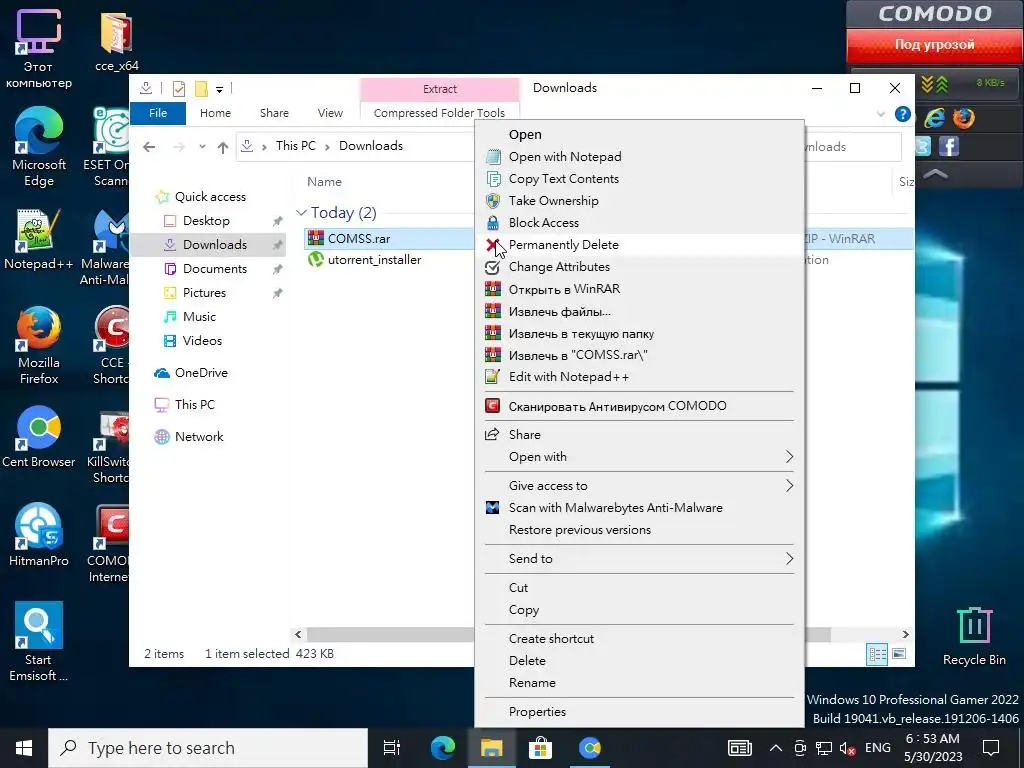The width and height of the screenshot is (1024, 768).
Task: Launch Mozilla Firefox desktop shortcut
Action: pos(39,345)
